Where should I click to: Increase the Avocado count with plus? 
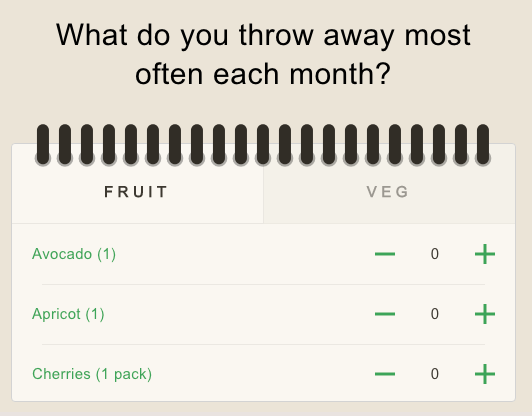(484, 254)
